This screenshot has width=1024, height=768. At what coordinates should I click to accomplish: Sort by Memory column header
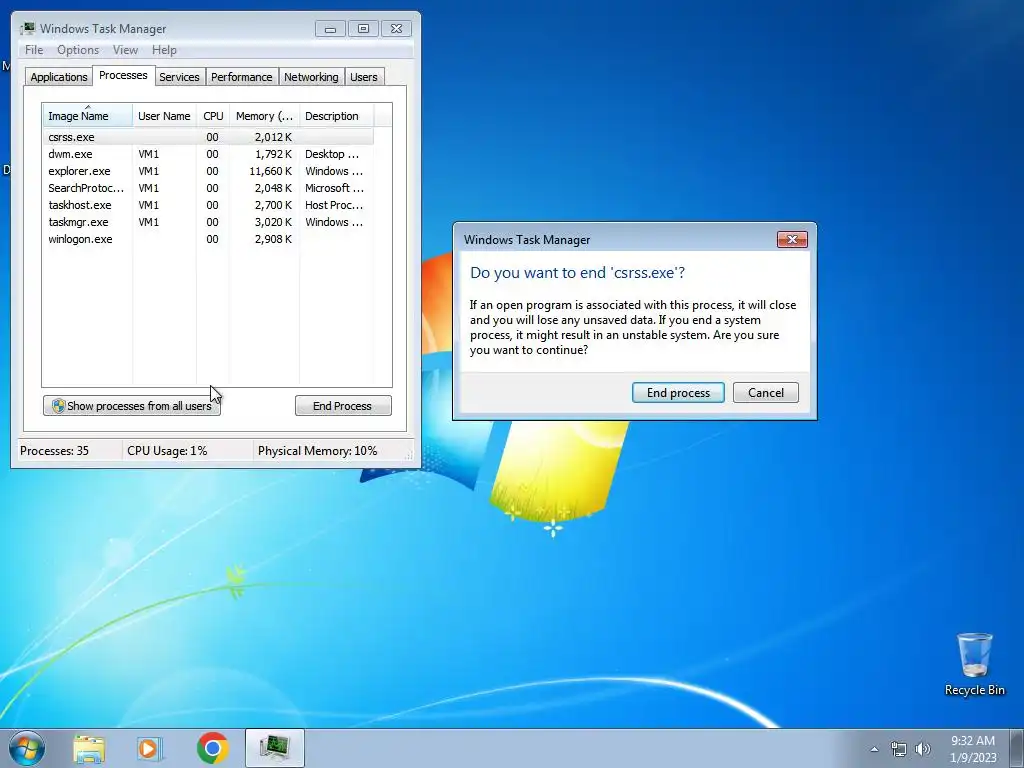pyautogui.click(x=264, y=116)
